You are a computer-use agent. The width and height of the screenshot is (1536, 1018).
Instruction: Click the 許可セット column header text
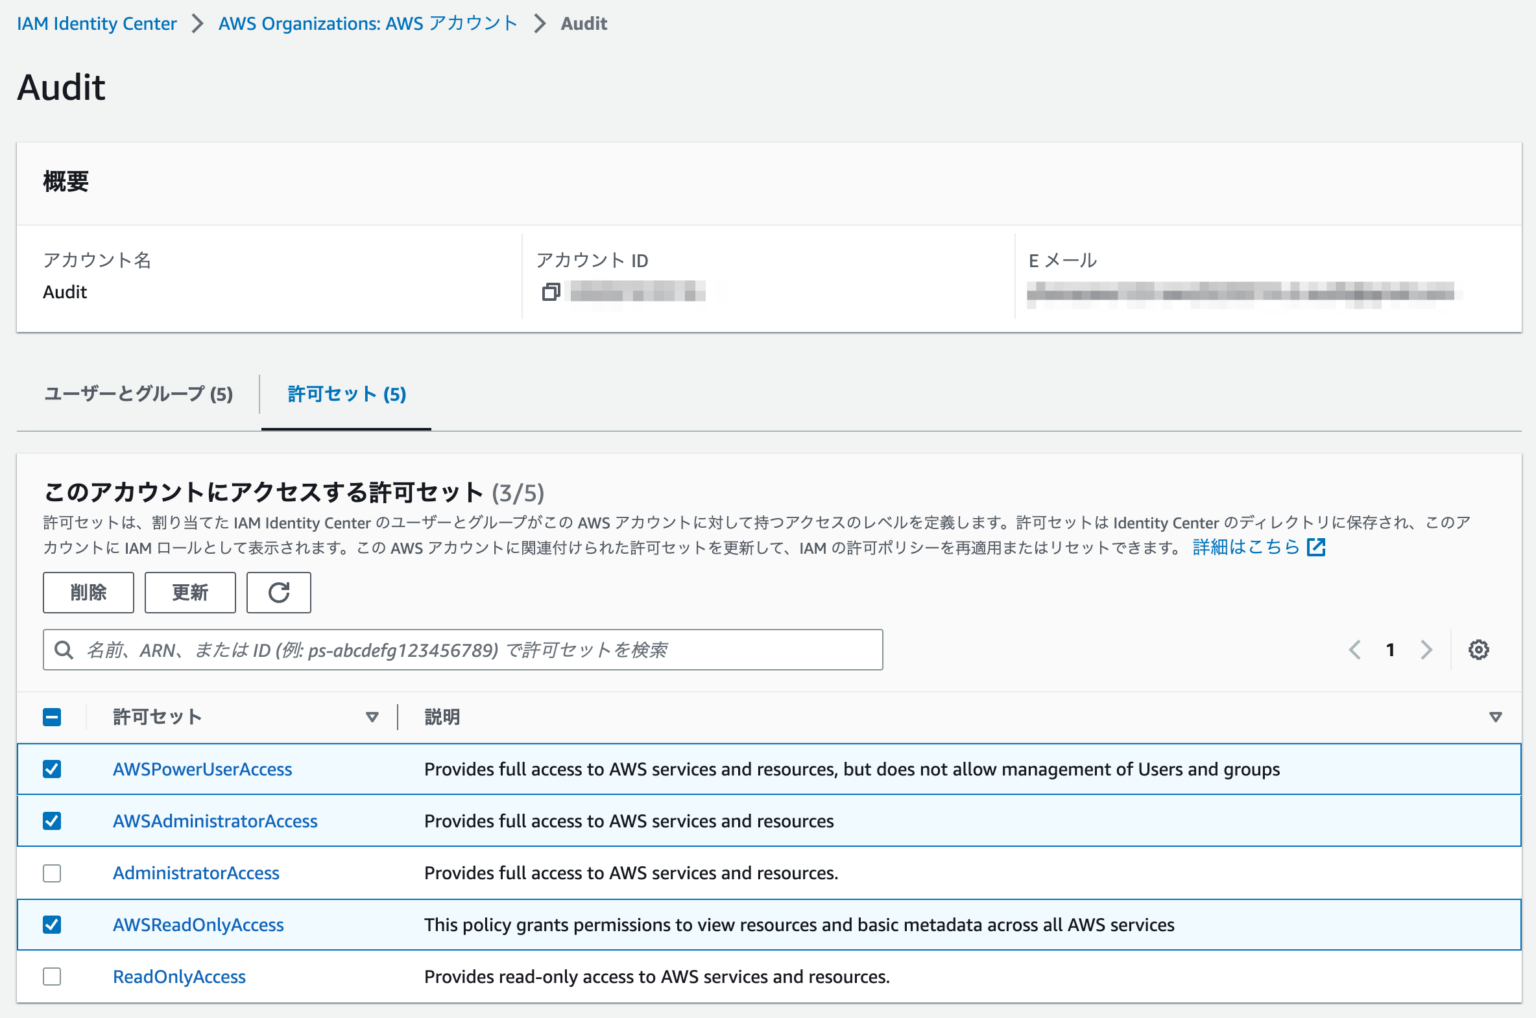click(x=157, y=717)
